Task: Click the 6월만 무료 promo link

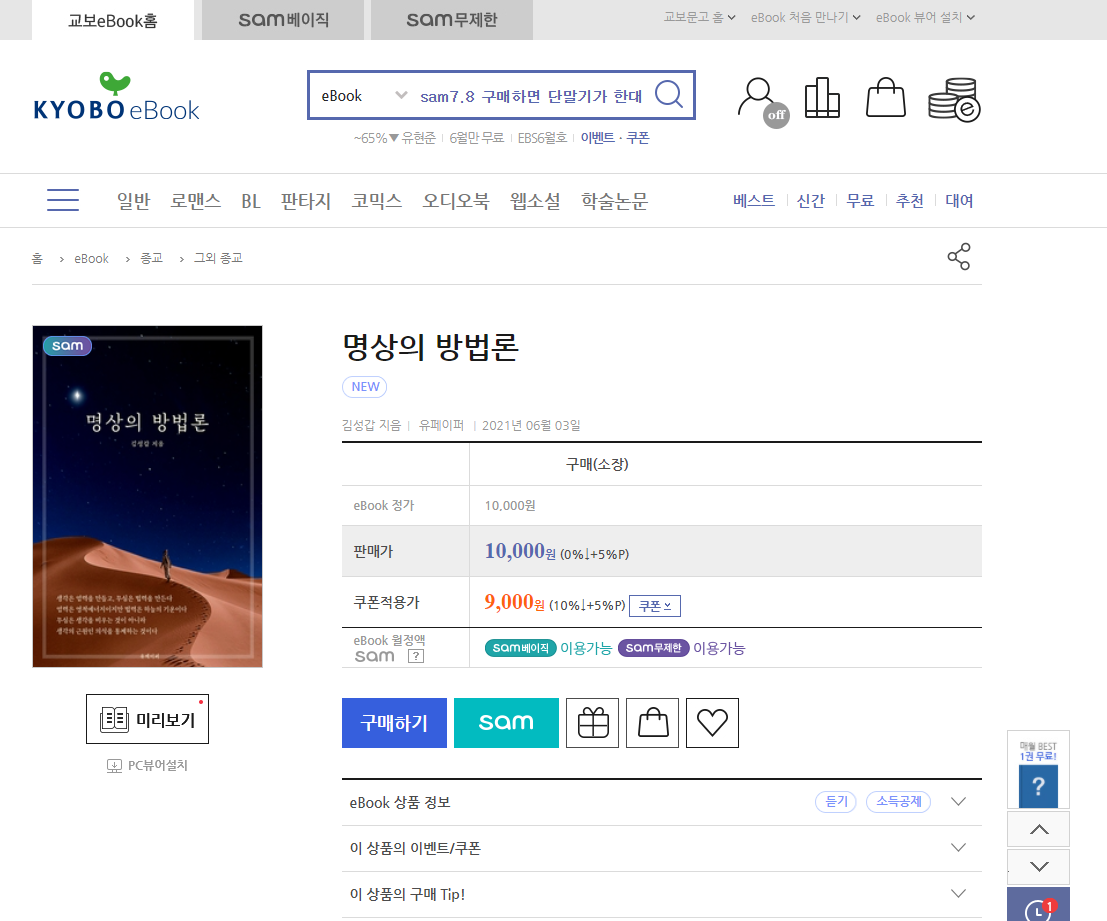Action: pos(477,138)
